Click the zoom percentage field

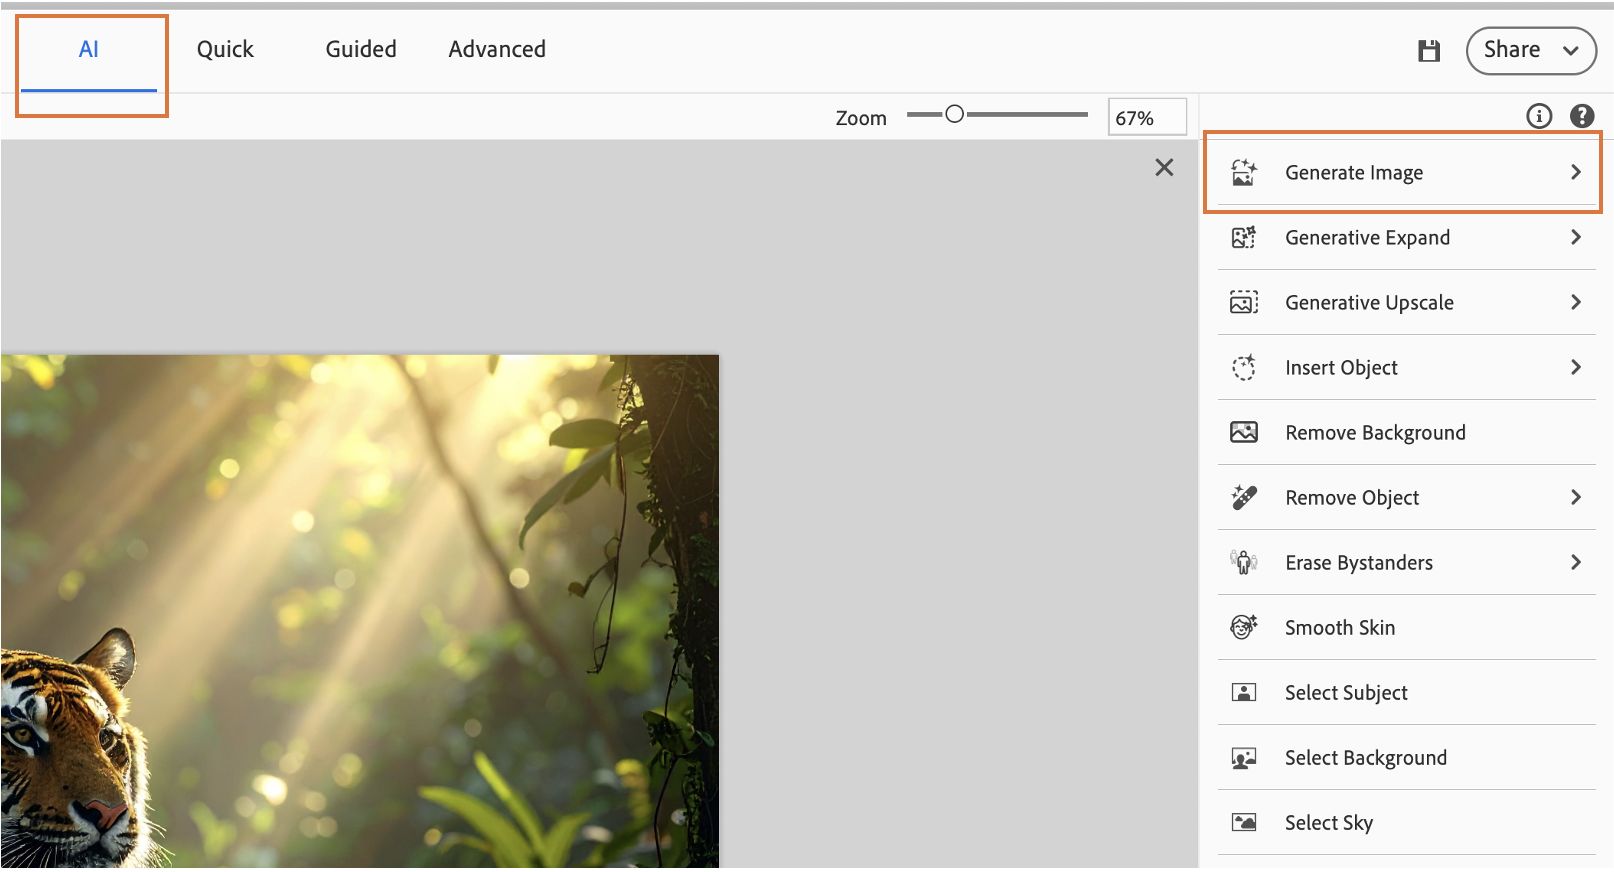point(1147,117)
